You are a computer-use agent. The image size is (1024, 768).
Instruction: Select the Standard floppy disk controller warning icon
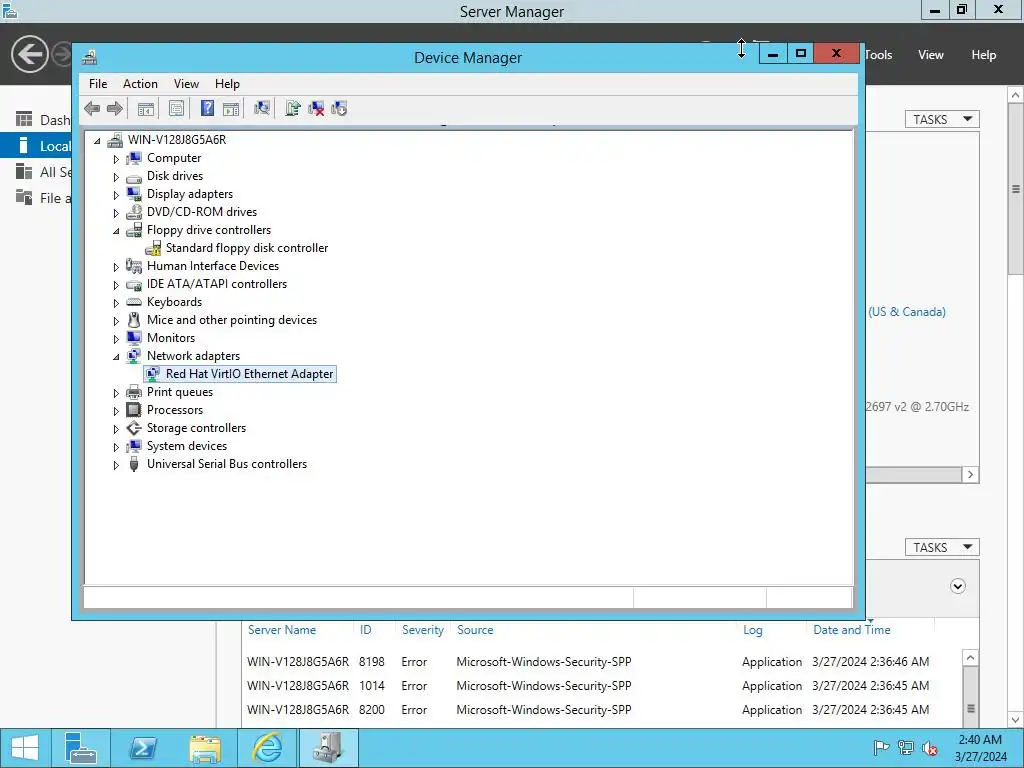coord(153,248)
